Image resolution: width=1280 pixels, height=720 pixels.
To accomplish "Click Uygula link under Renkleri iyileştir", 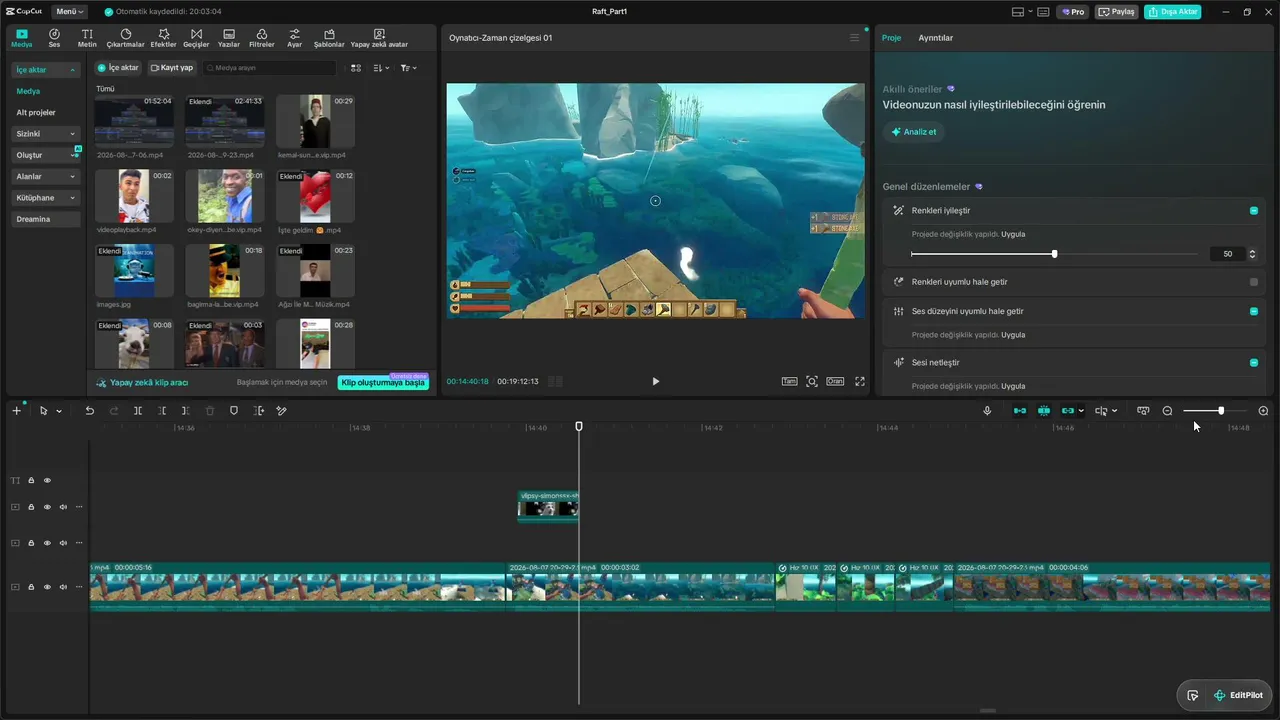I will tap(1013, 234).
